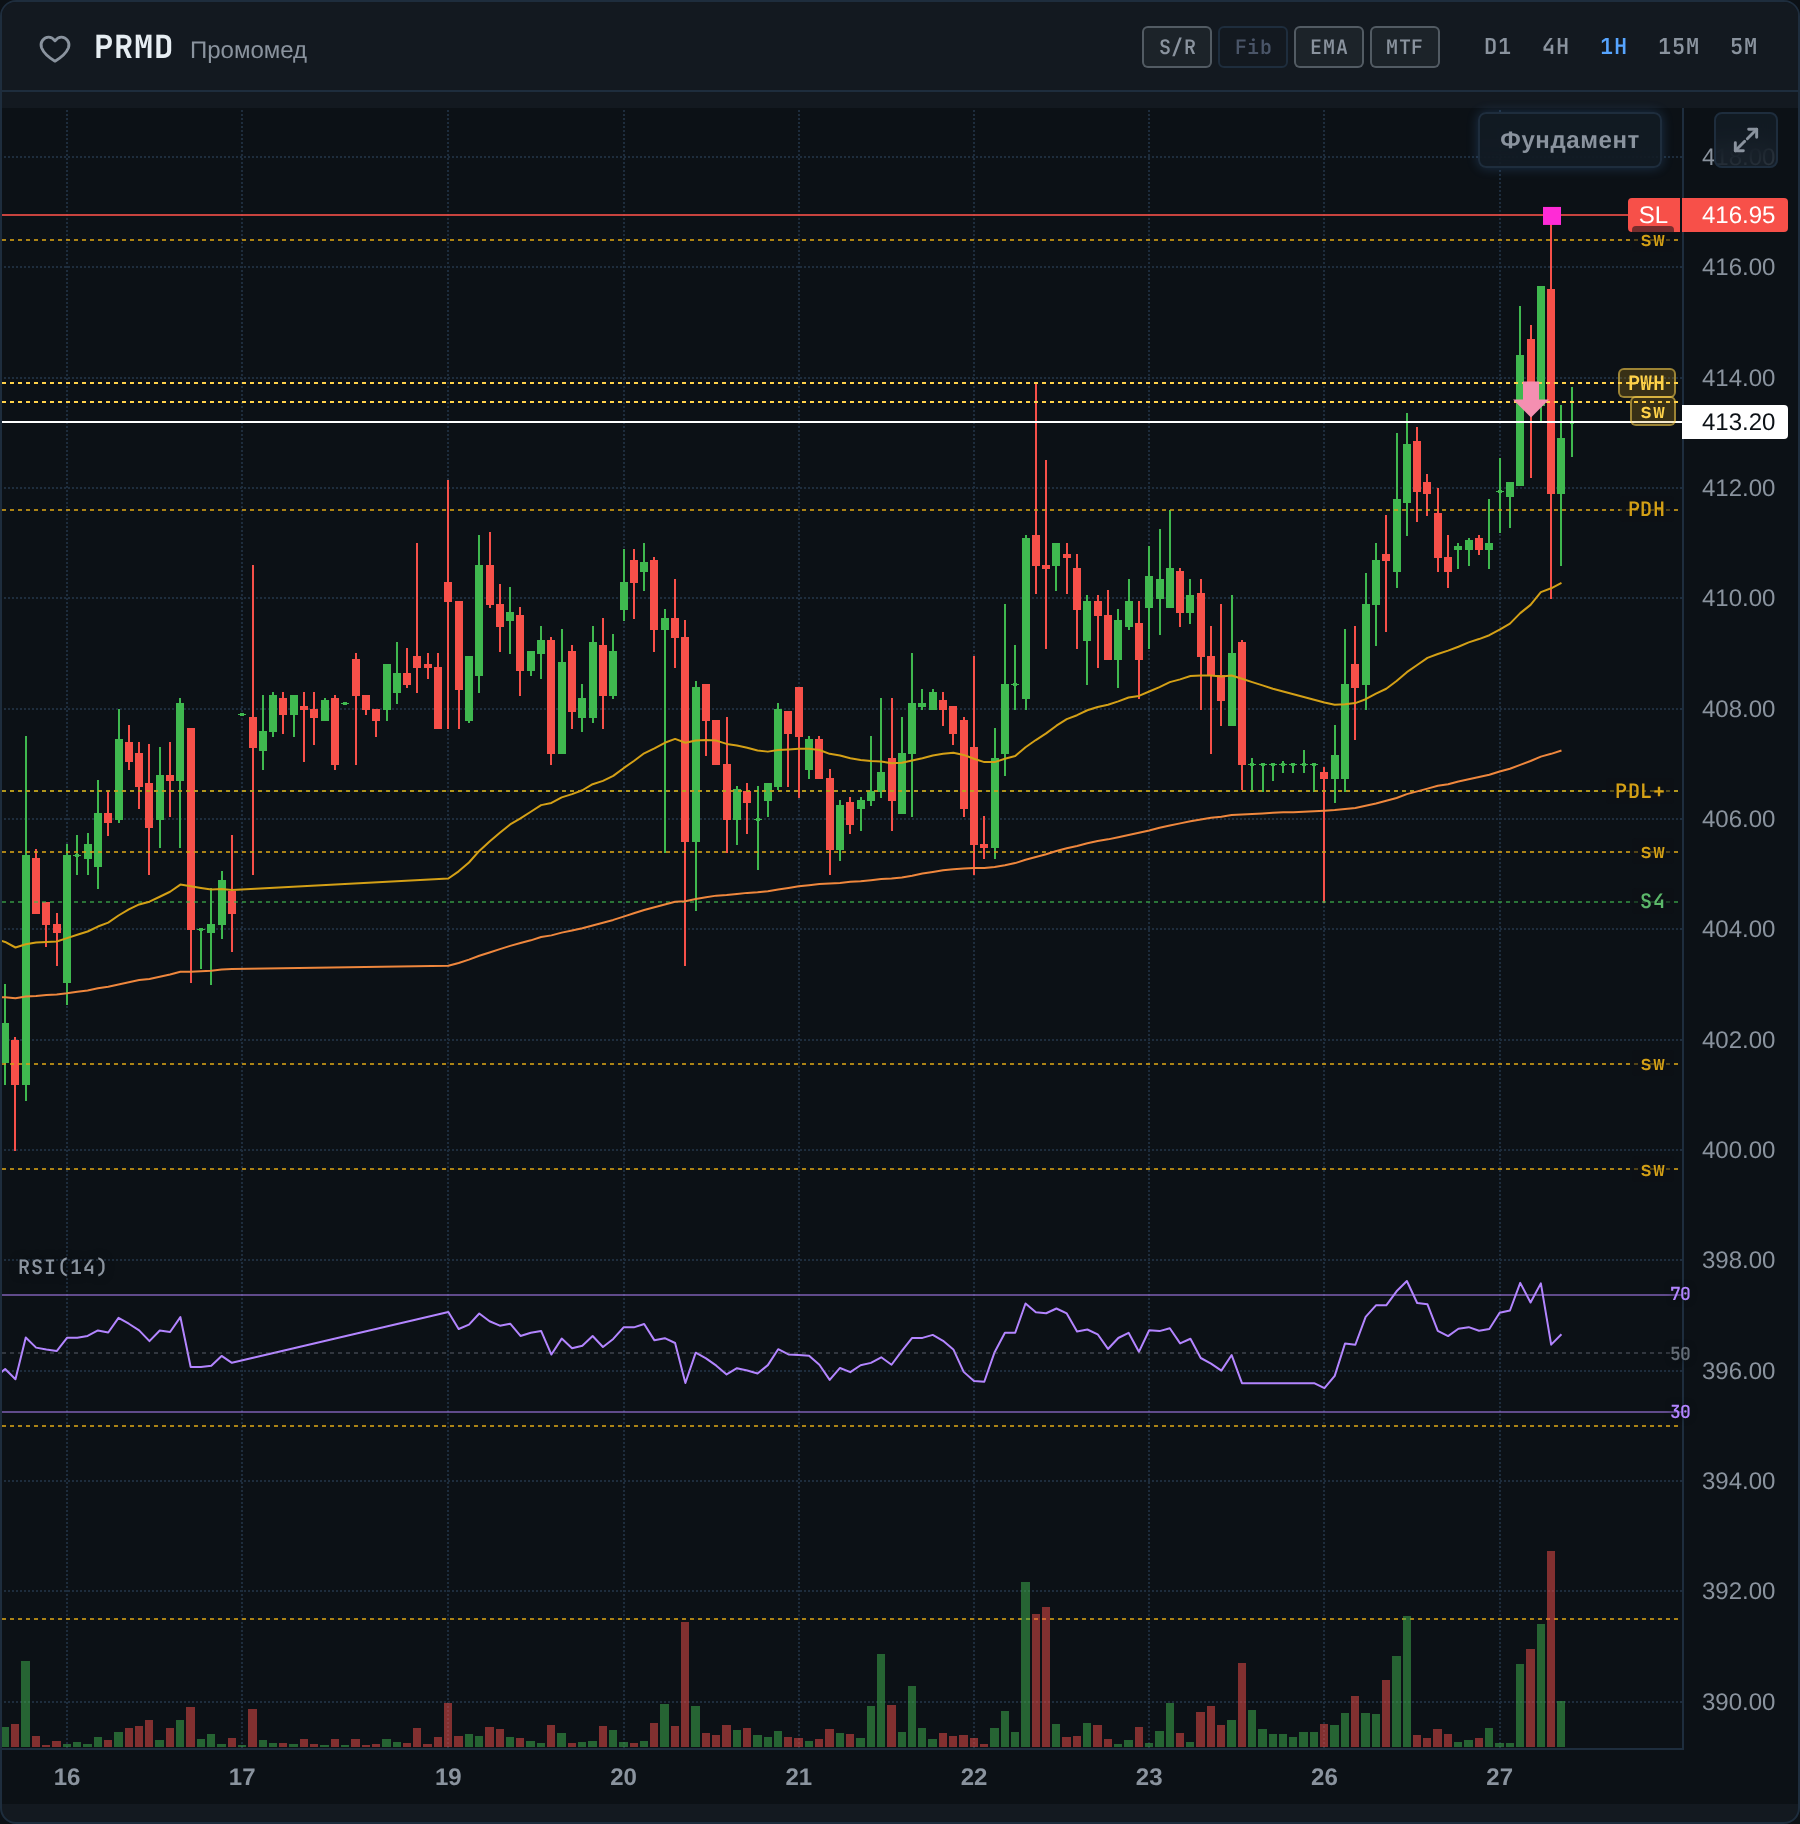The image size is (1800, 1824).
Task: Click the PDL+ level label
Action: (x=1640, y=791)
